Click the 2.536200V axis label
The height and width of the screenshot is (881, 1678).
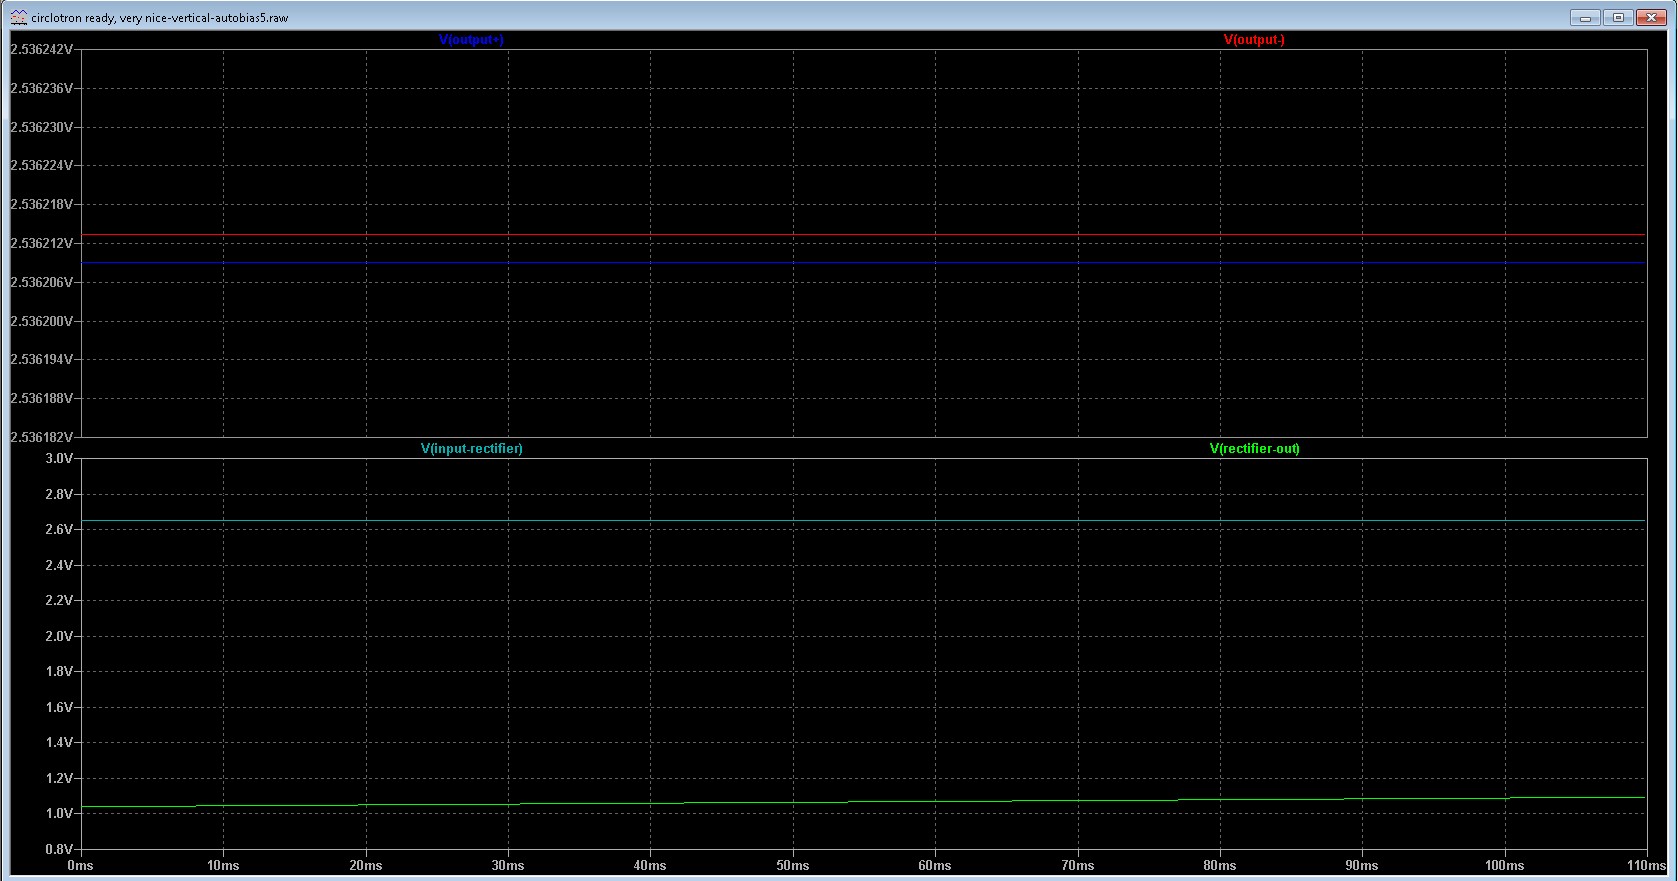(x=41, y=321)
